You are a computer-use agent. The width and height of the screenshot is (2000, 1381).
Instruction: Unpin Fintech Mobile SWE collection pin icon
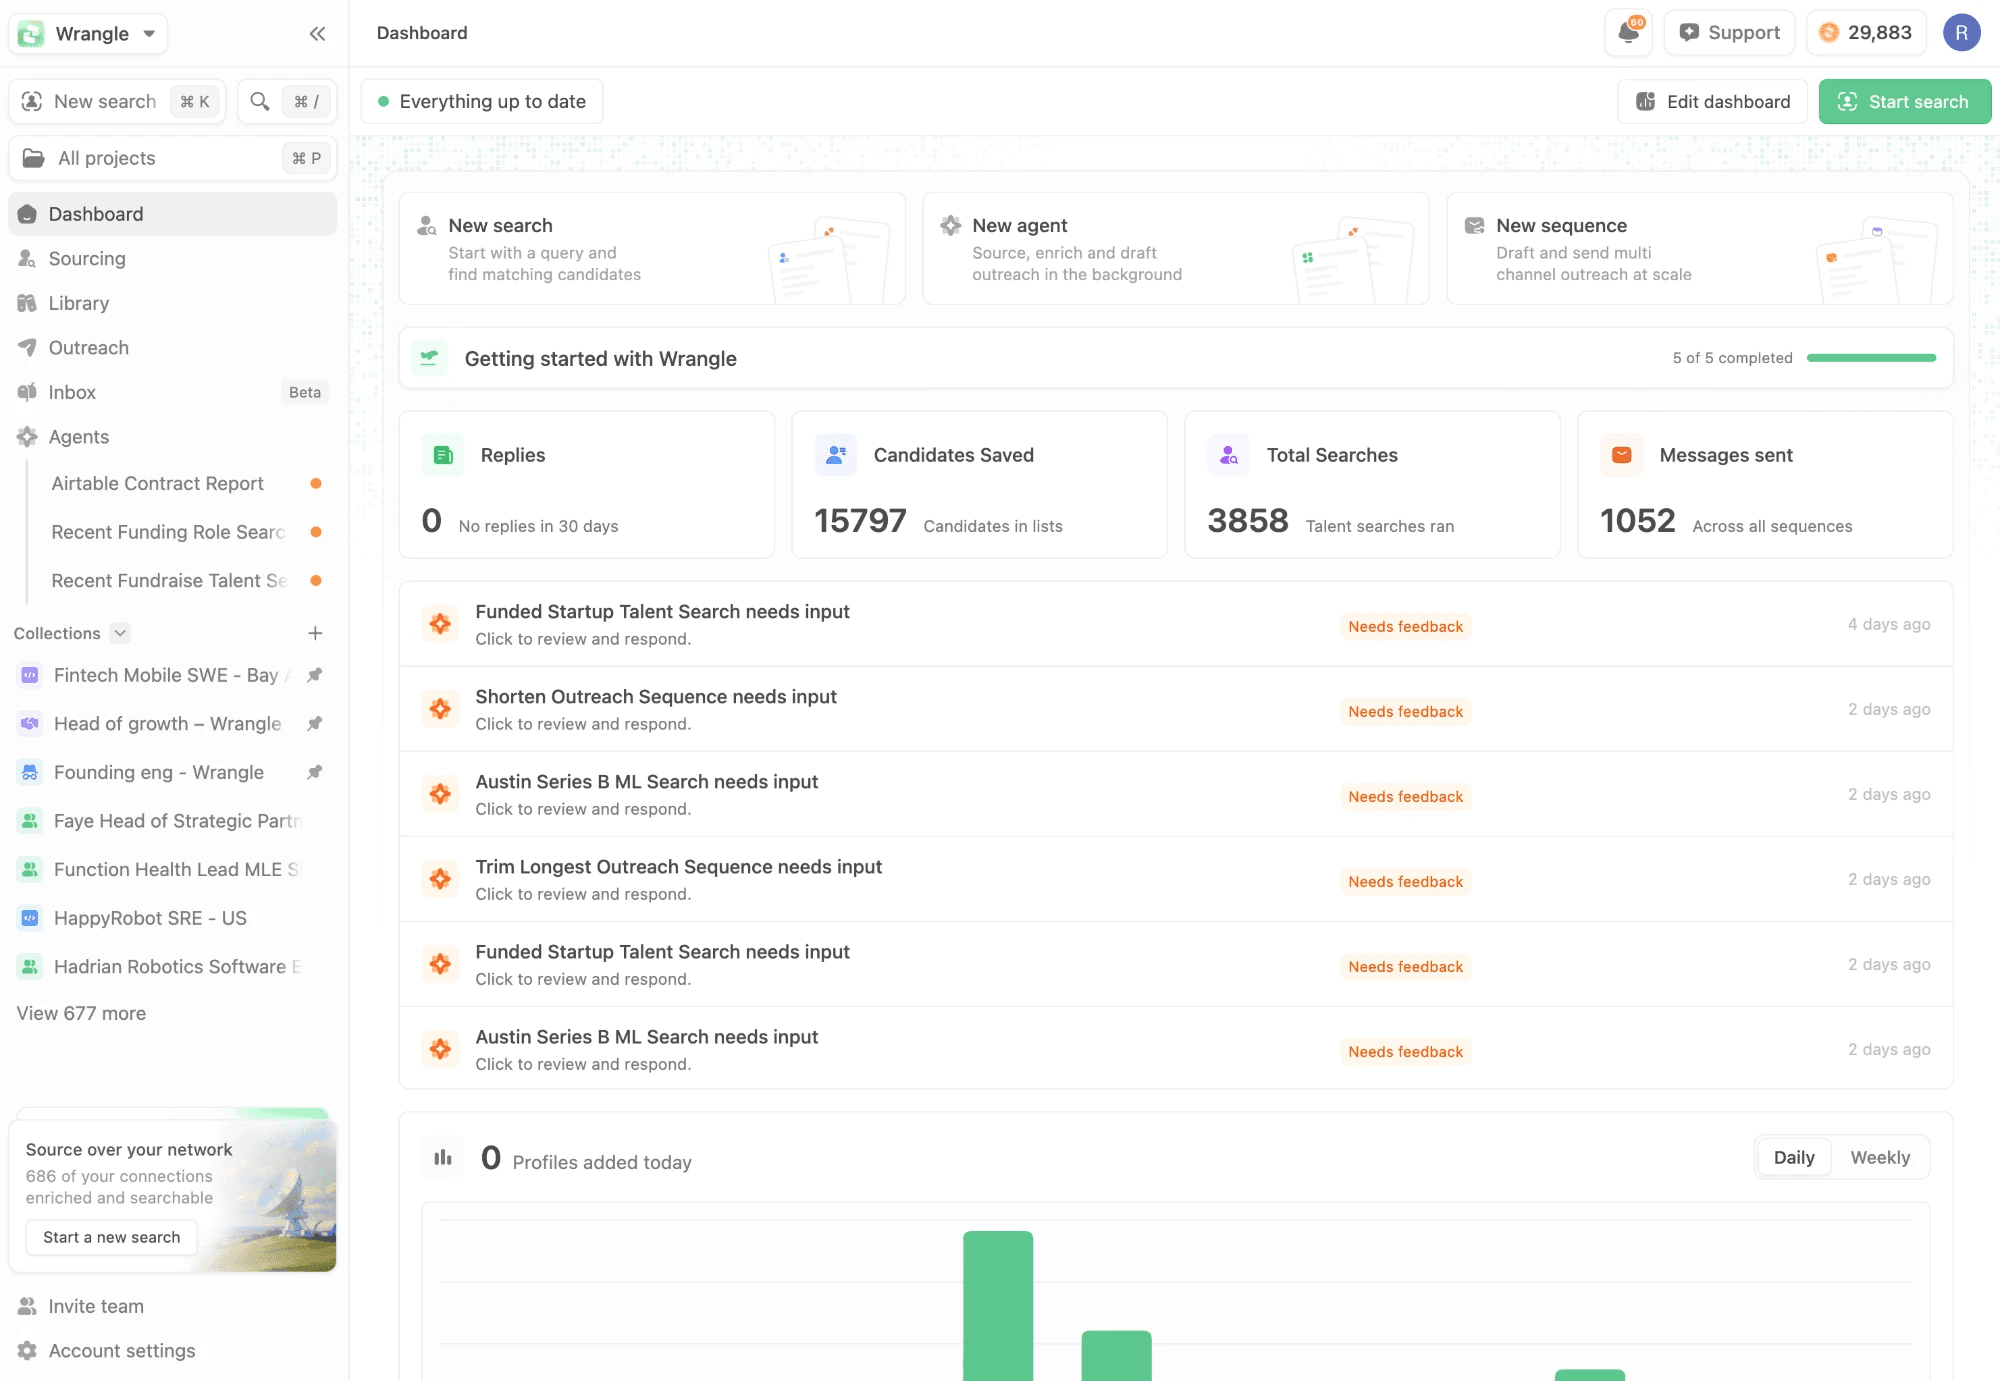pos(314,675)
